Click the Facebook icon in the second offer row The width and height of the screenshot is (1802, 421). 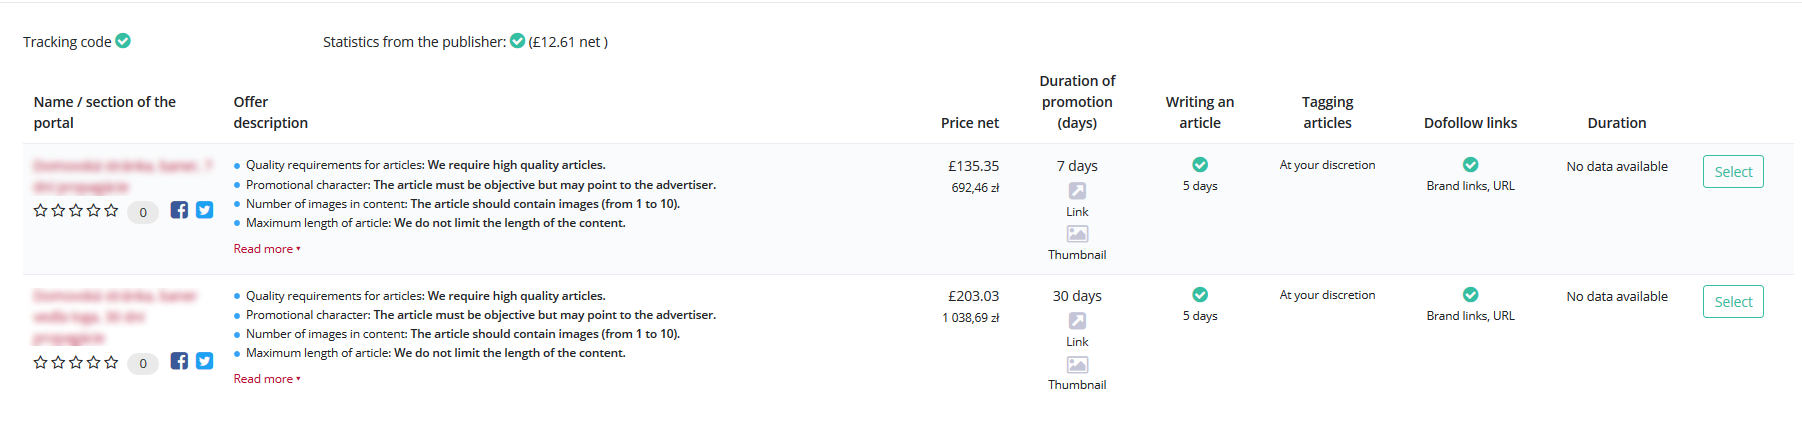point(179,361)
